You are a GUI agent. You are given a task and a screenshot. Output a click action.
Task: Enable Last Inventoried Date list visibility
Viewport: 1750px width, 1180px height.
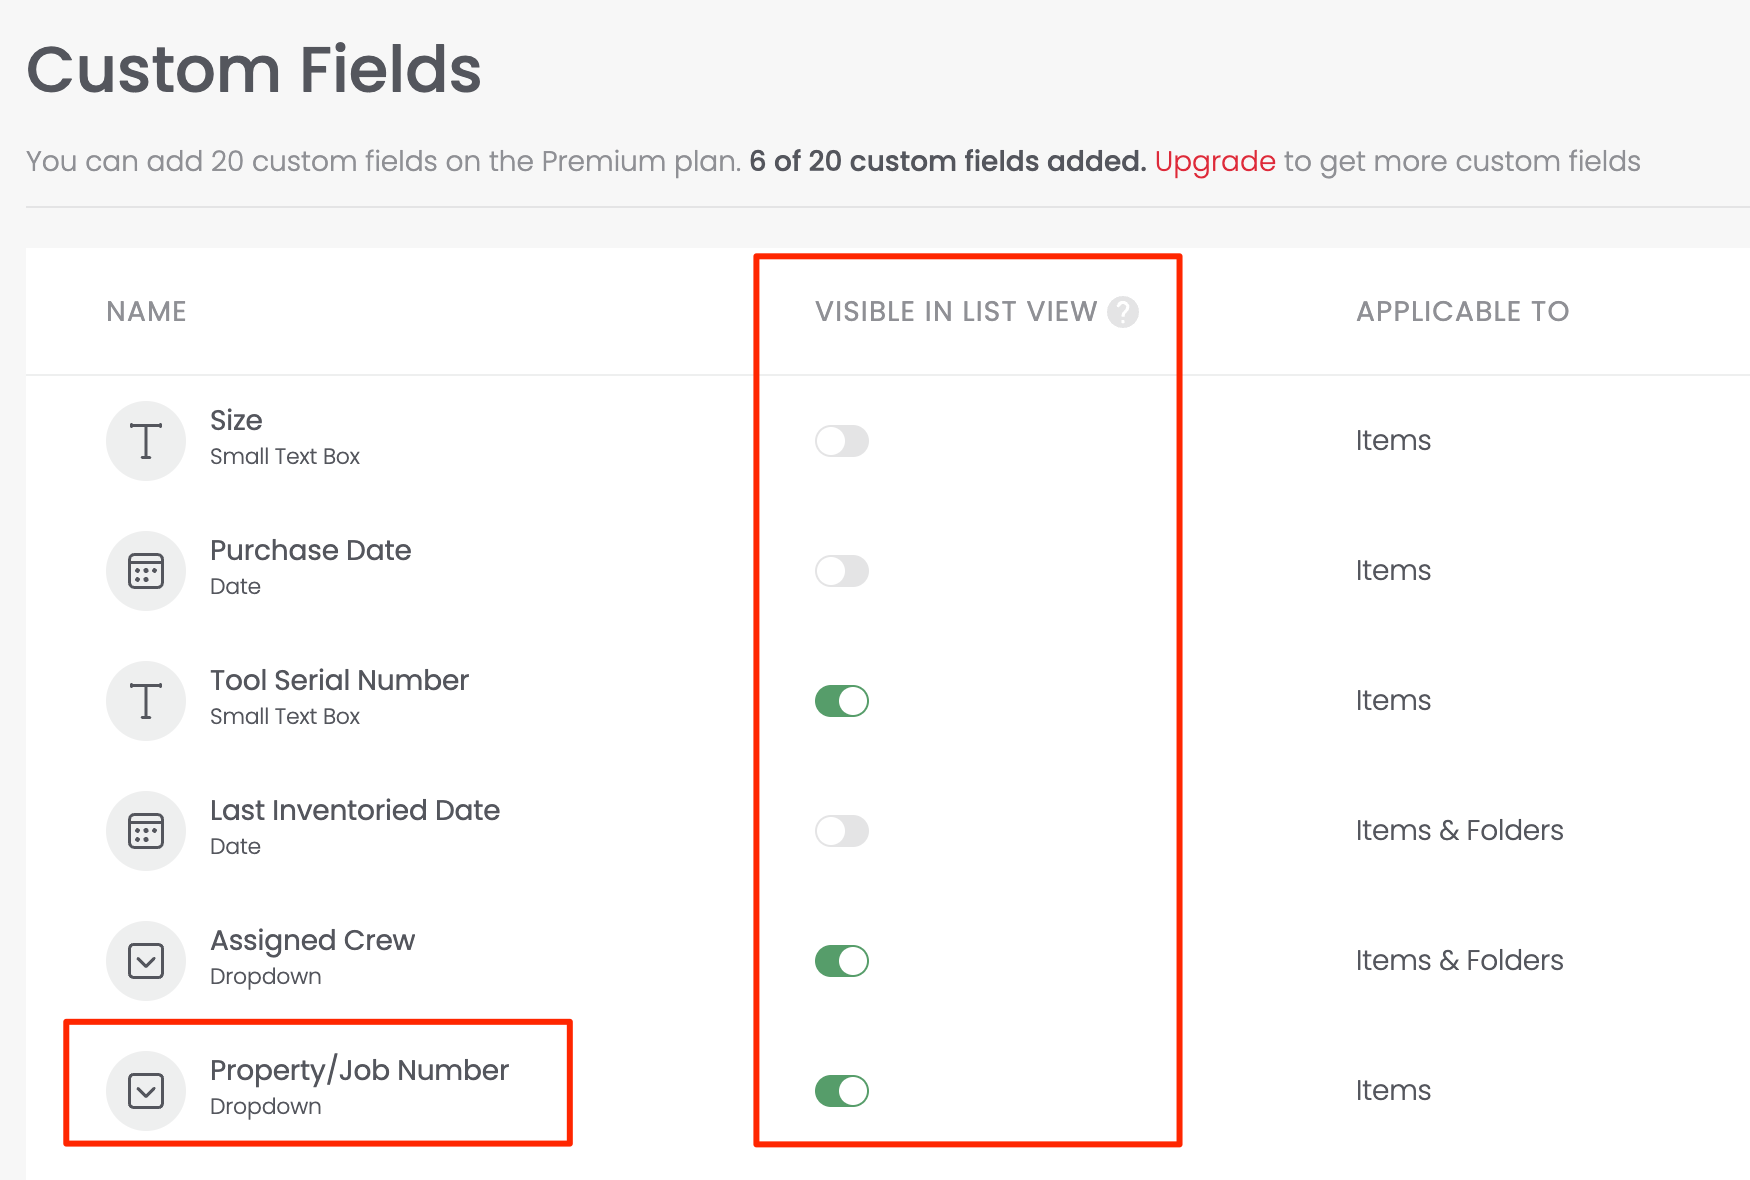coord(841,831)
